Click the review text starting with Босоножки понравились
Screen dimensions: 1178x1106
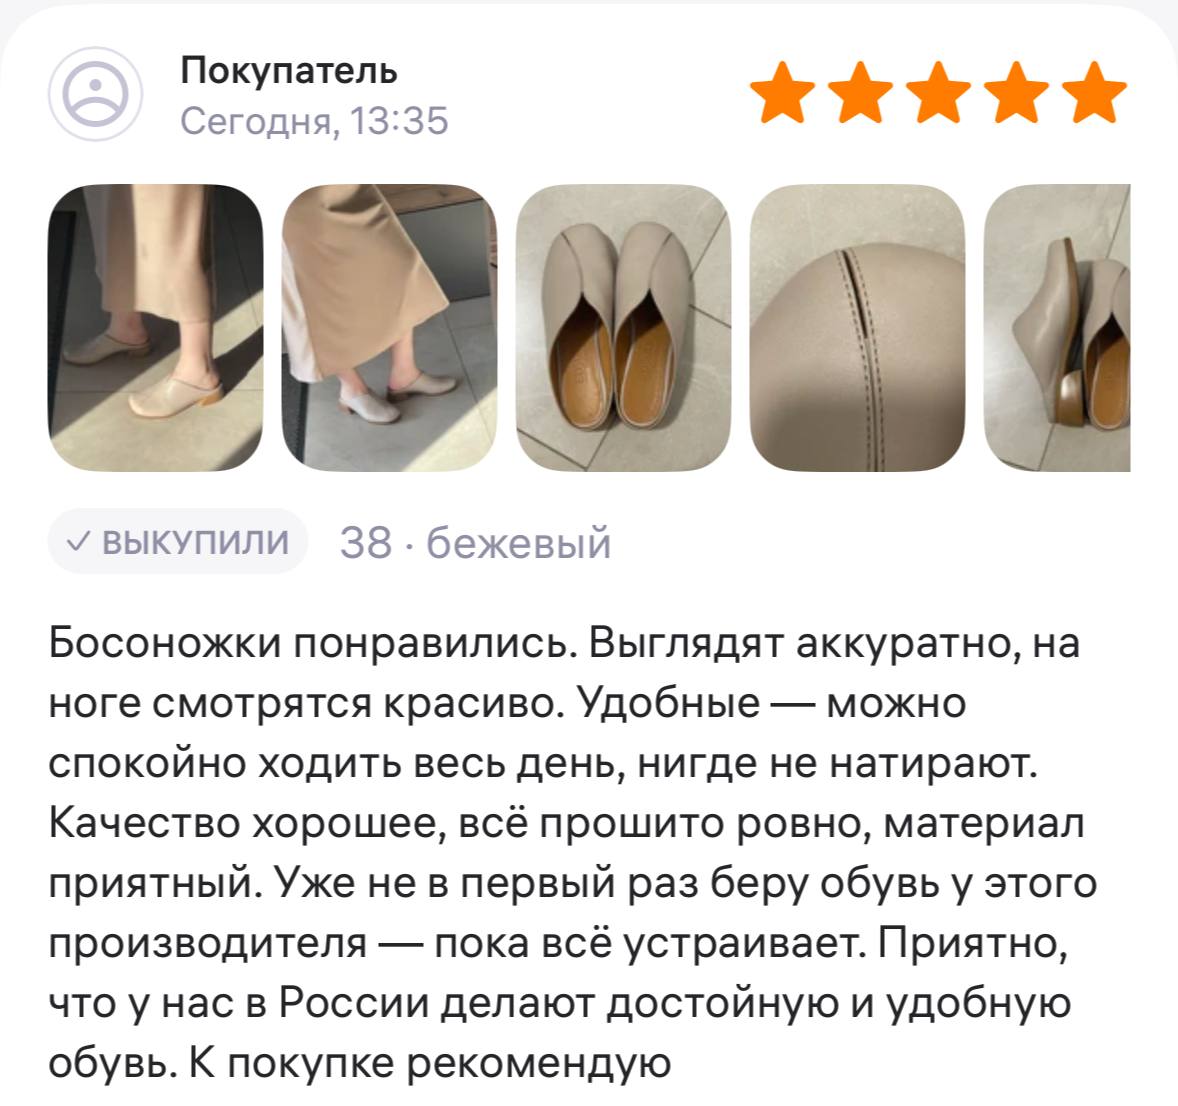(574, 853)
